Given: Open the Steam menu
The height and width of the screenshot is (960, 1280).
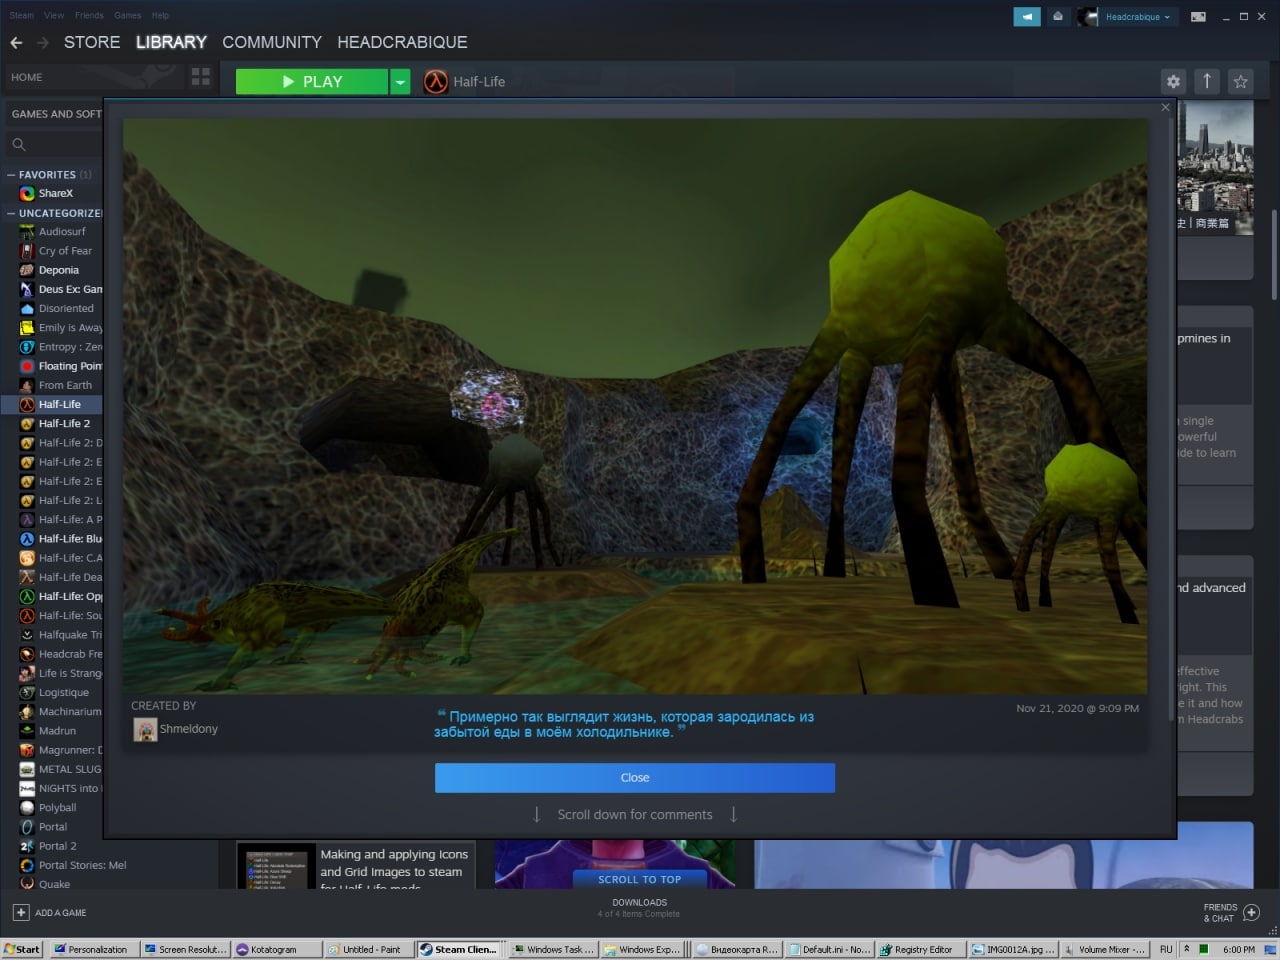Looking at the screenshot, I should coord(21,15).
